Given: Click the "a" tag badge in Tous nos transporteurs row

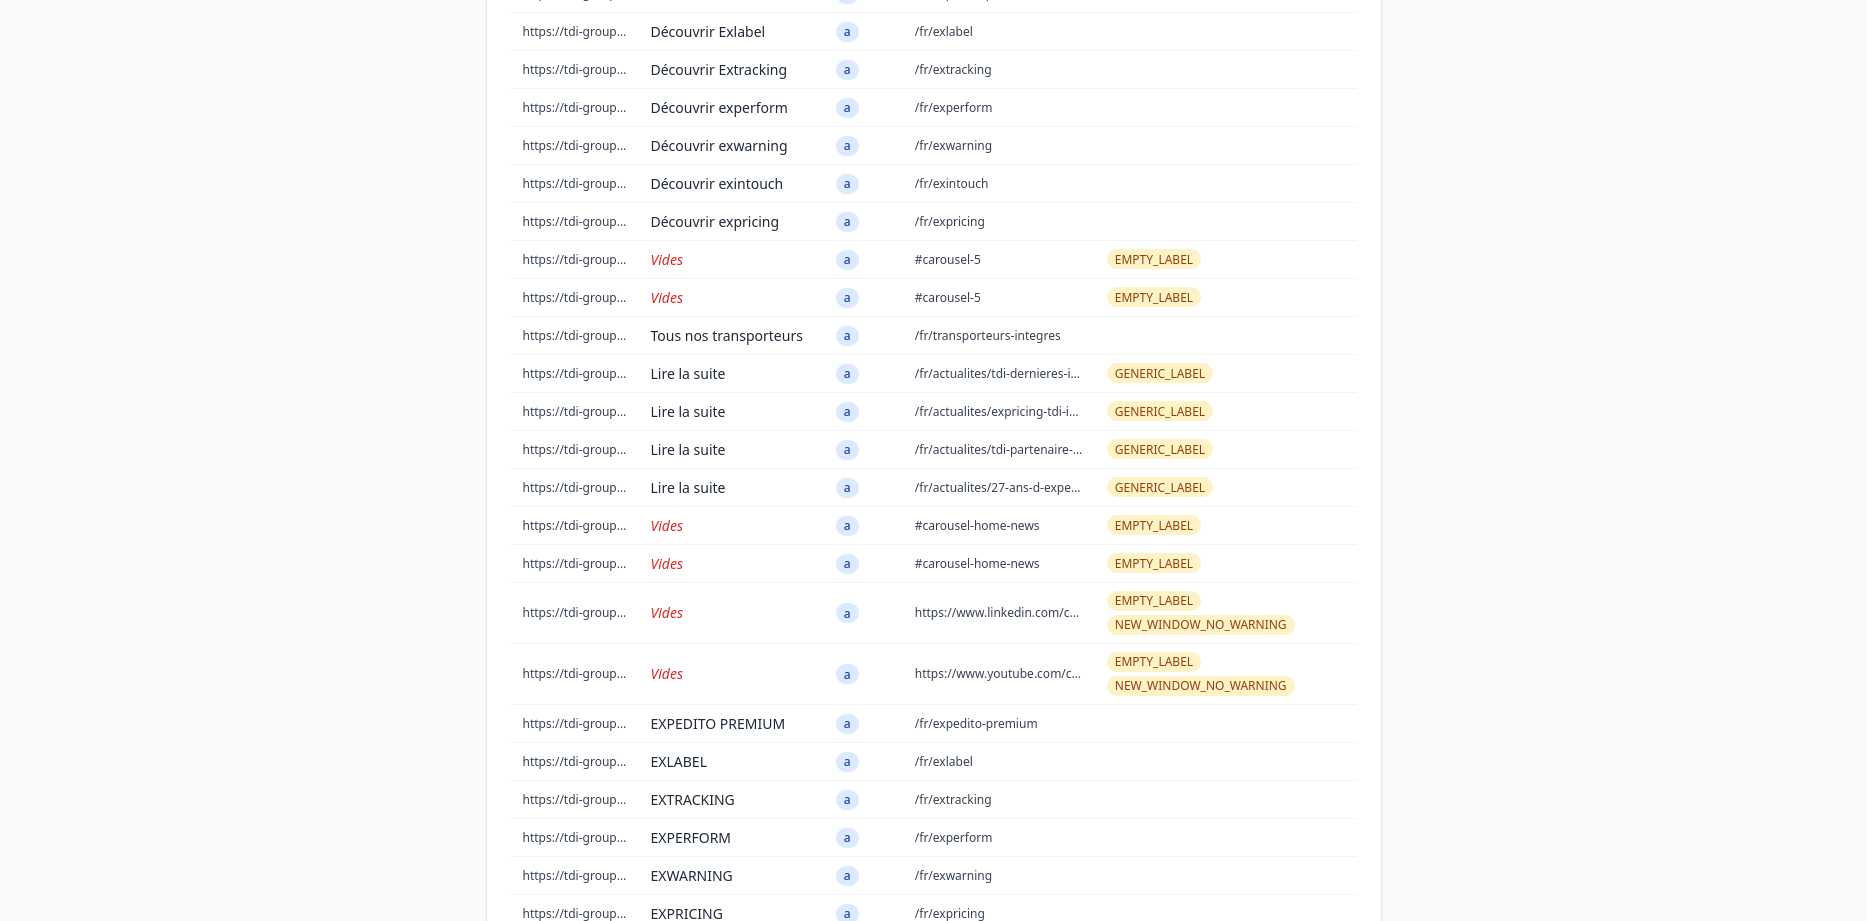Looking at the screenshot, I should [x=847, y=336].
